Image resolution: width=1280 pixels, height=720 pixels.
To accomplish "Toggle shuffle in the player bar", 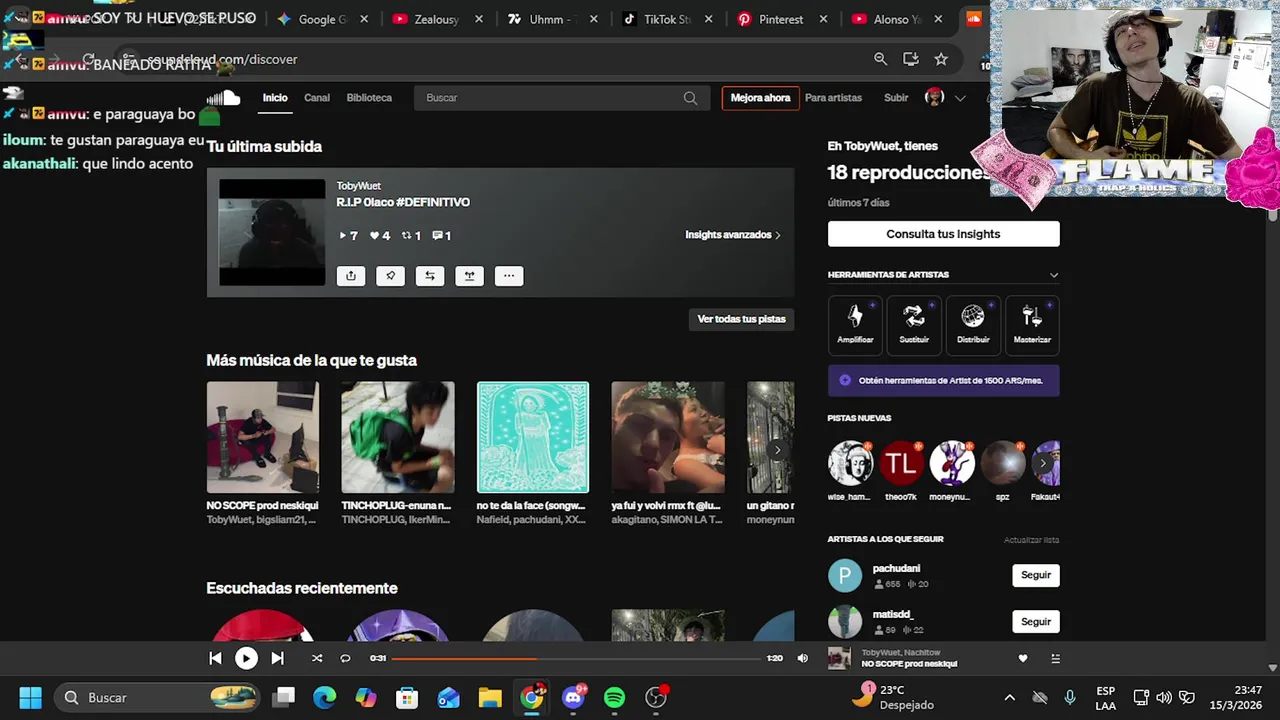I will [x=317, y=658].
